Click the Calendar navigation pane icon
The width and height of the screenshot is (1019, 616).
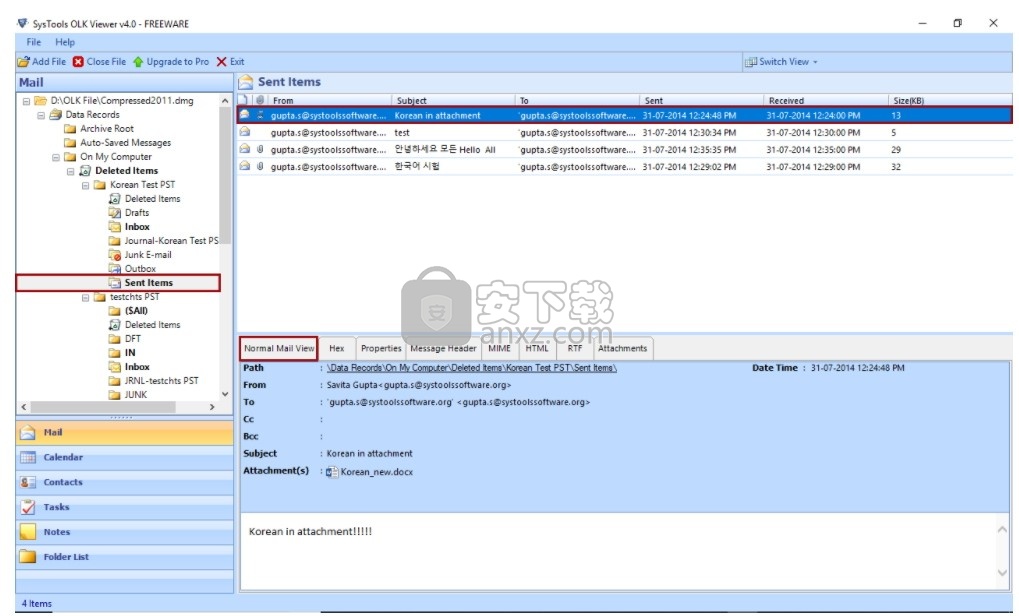click(x=28, y=457)
